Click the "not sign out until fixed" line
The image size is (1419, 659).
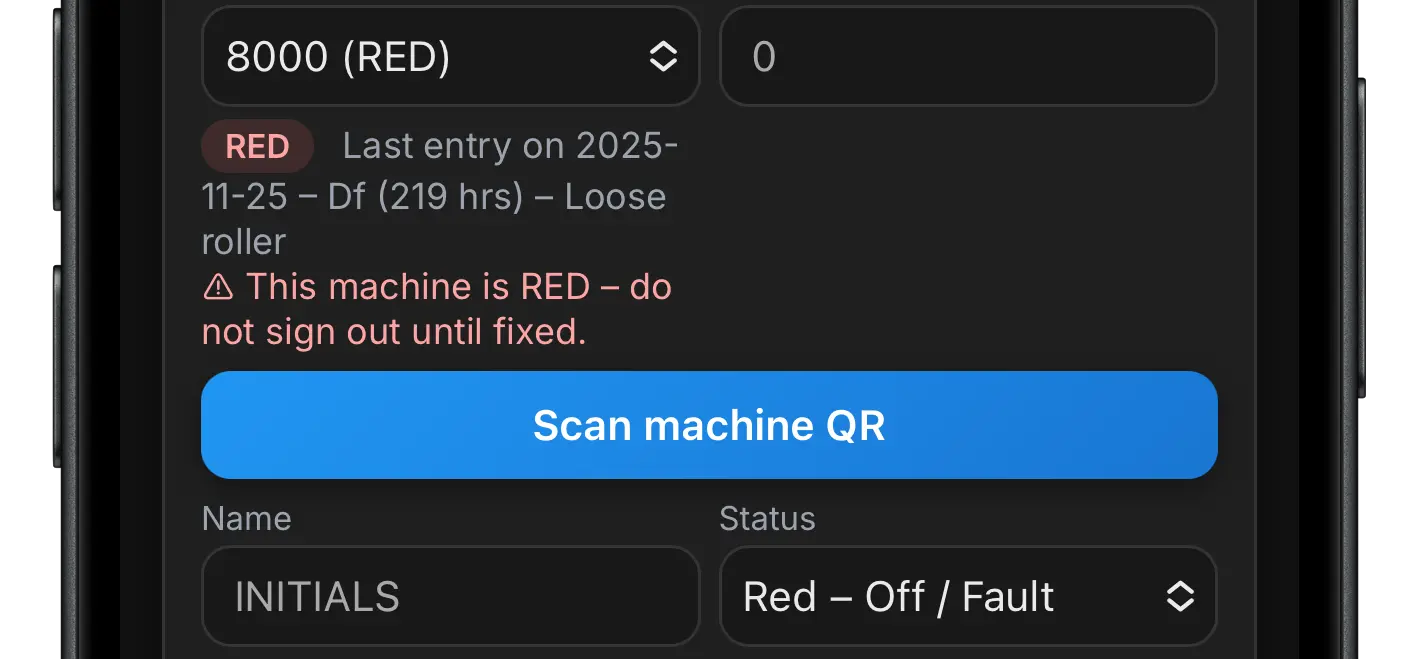click(x=394, y=332)
